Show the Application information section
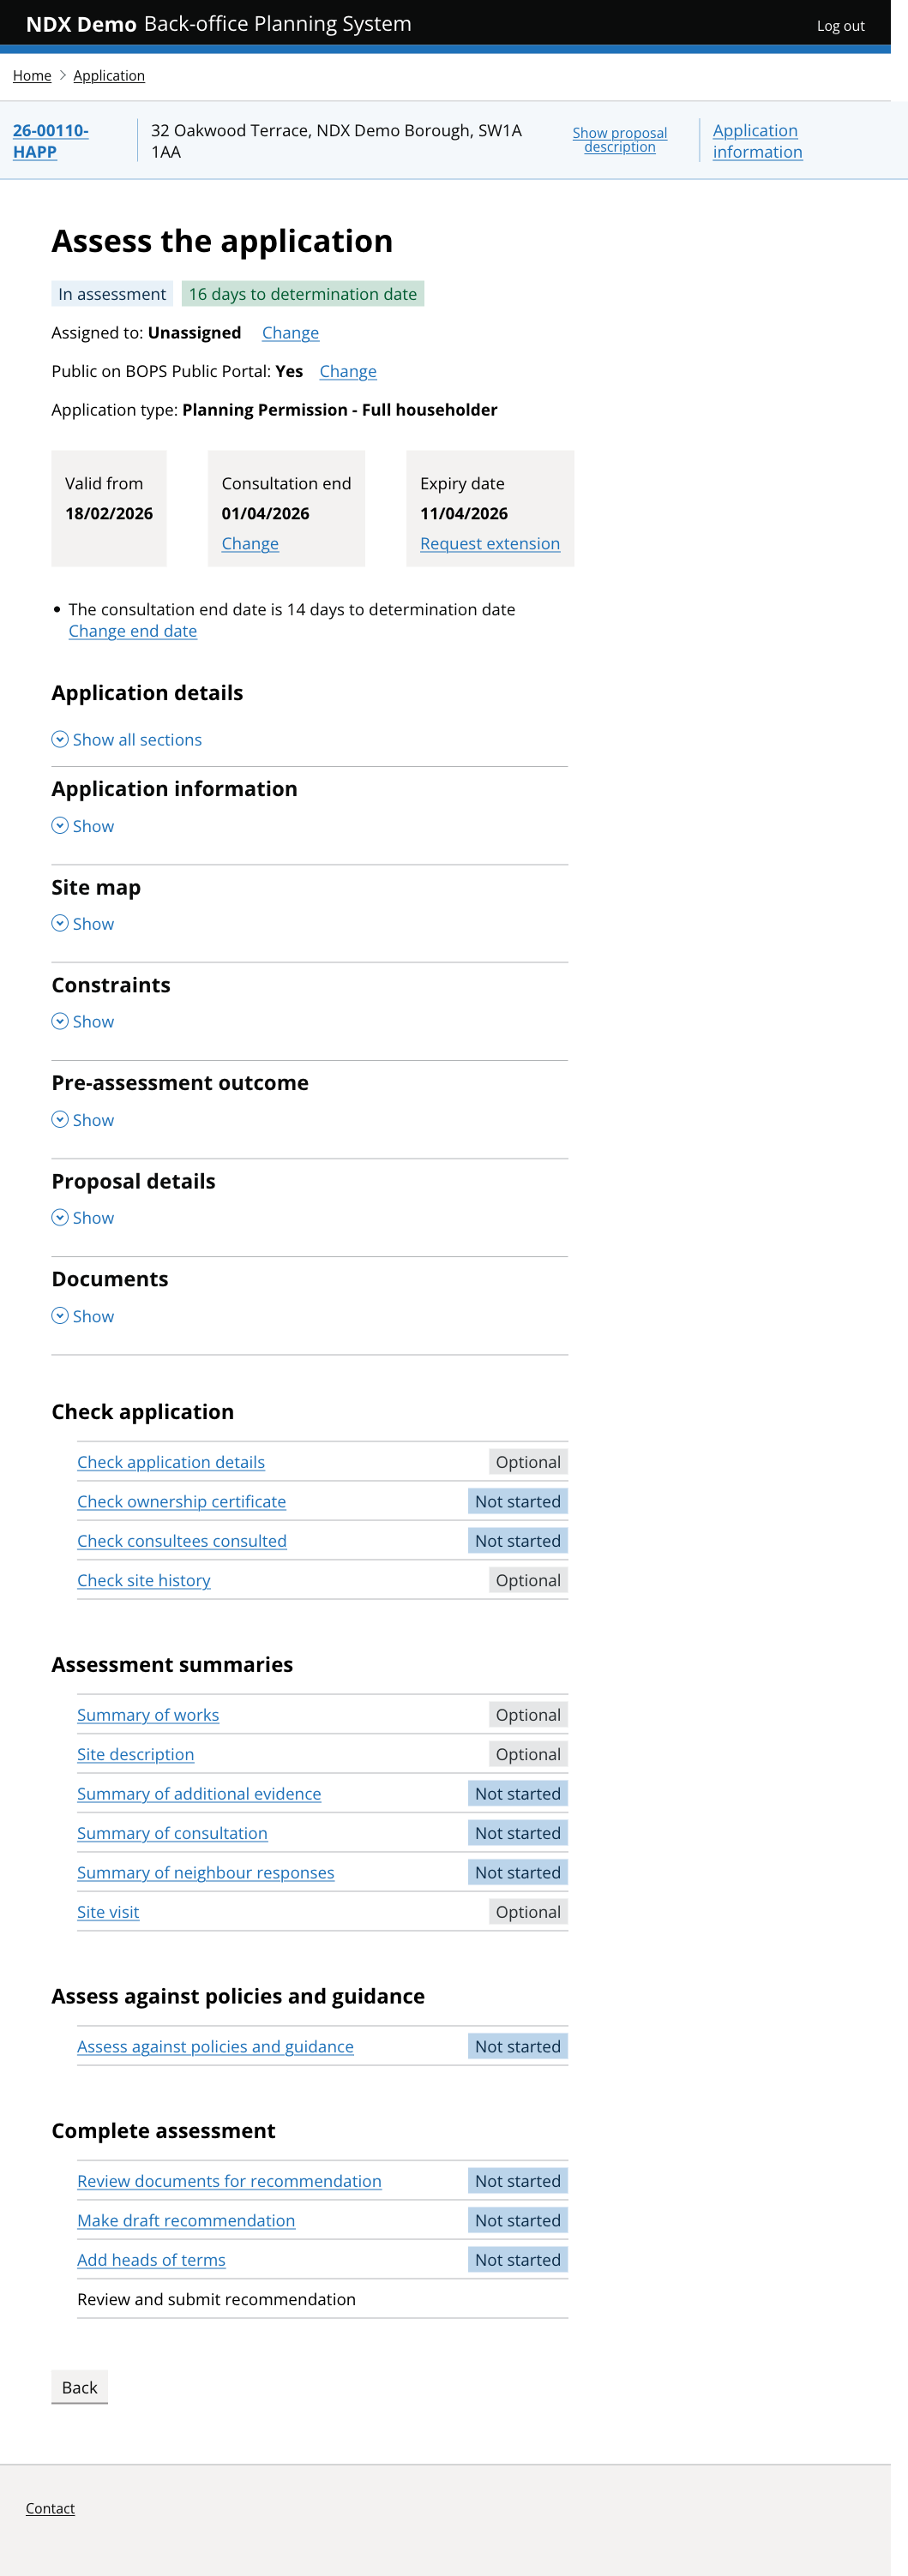 (83, 826)
